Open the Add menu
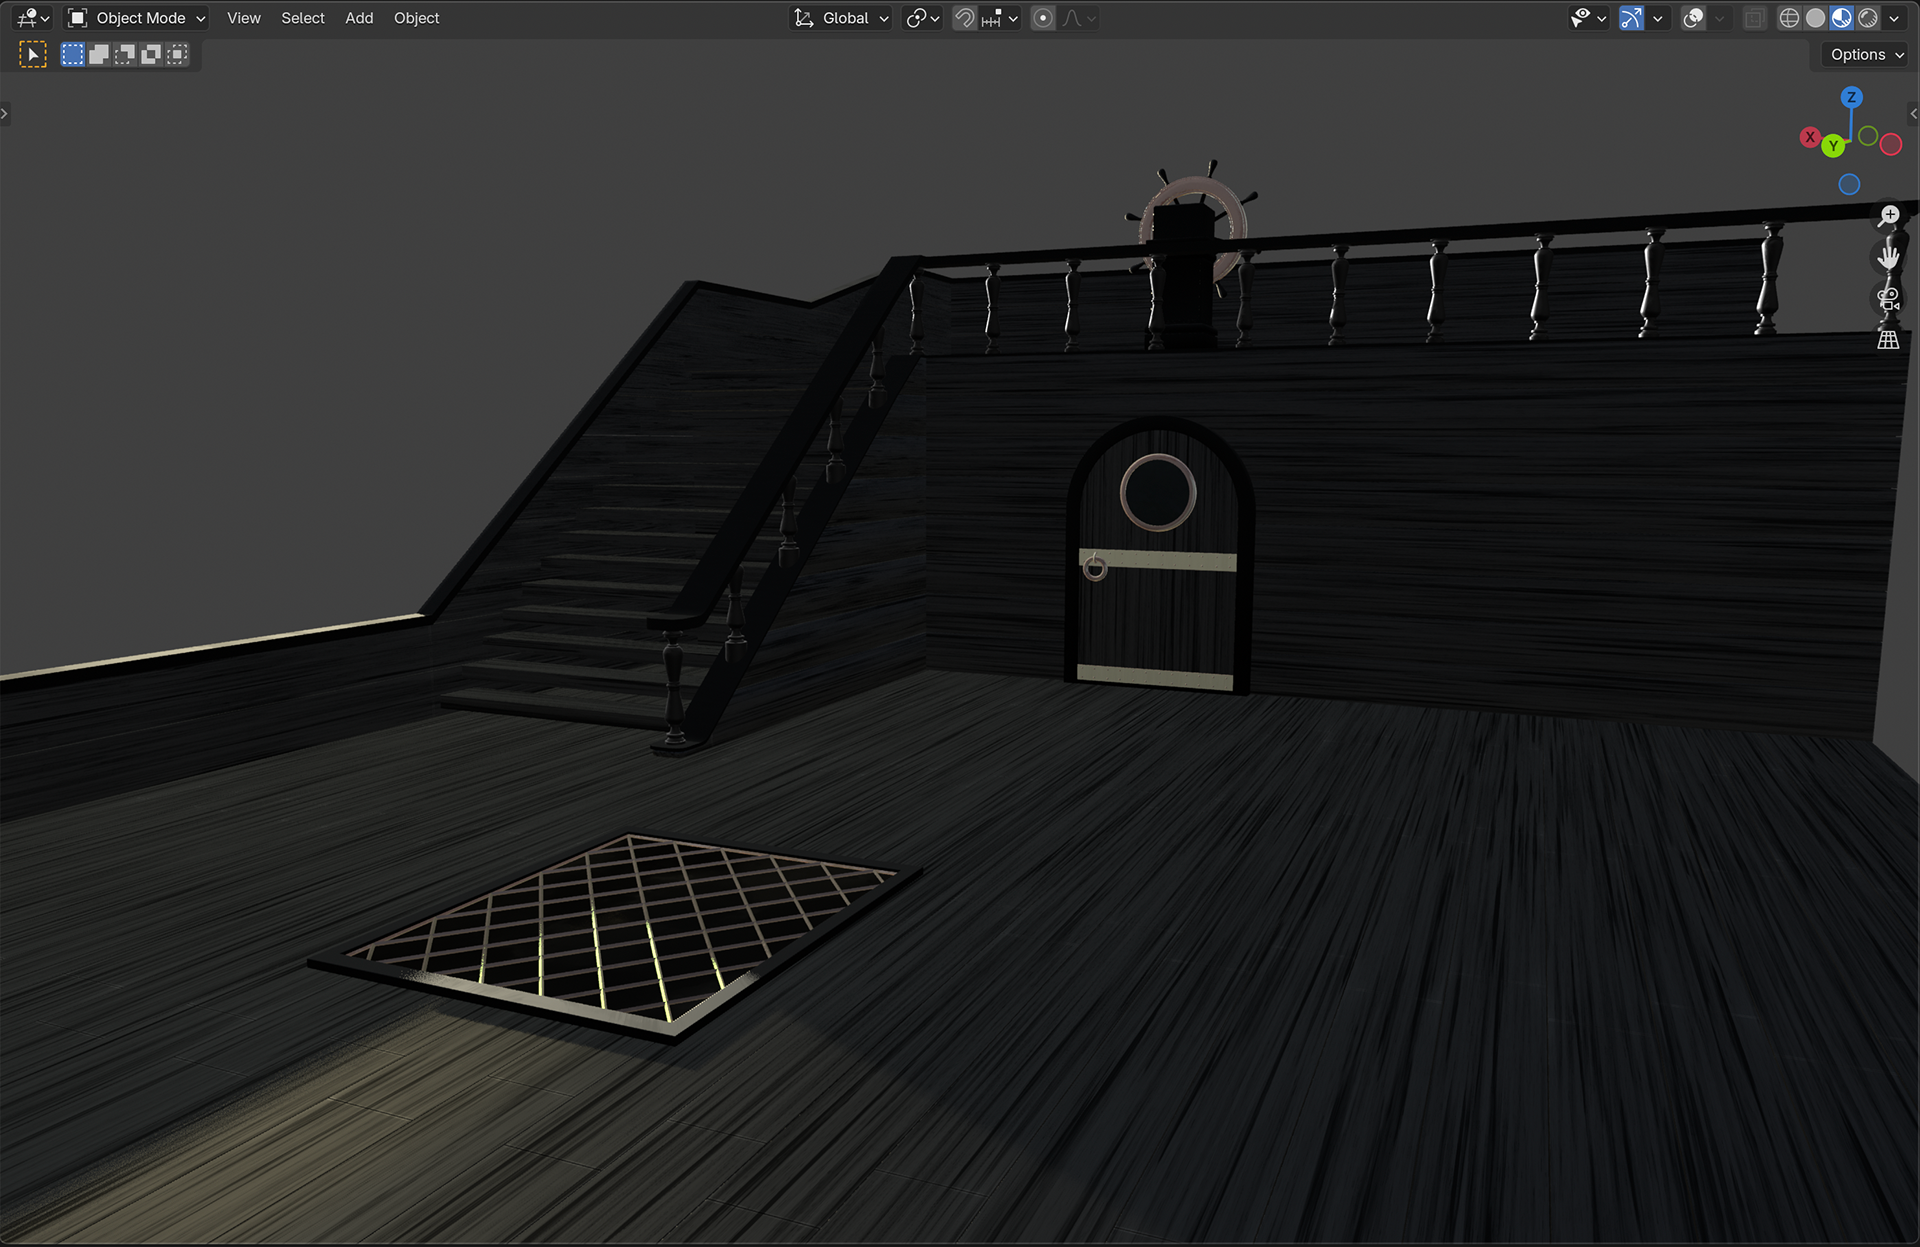The image size is (1920, 1247). (x=358, y=18)
